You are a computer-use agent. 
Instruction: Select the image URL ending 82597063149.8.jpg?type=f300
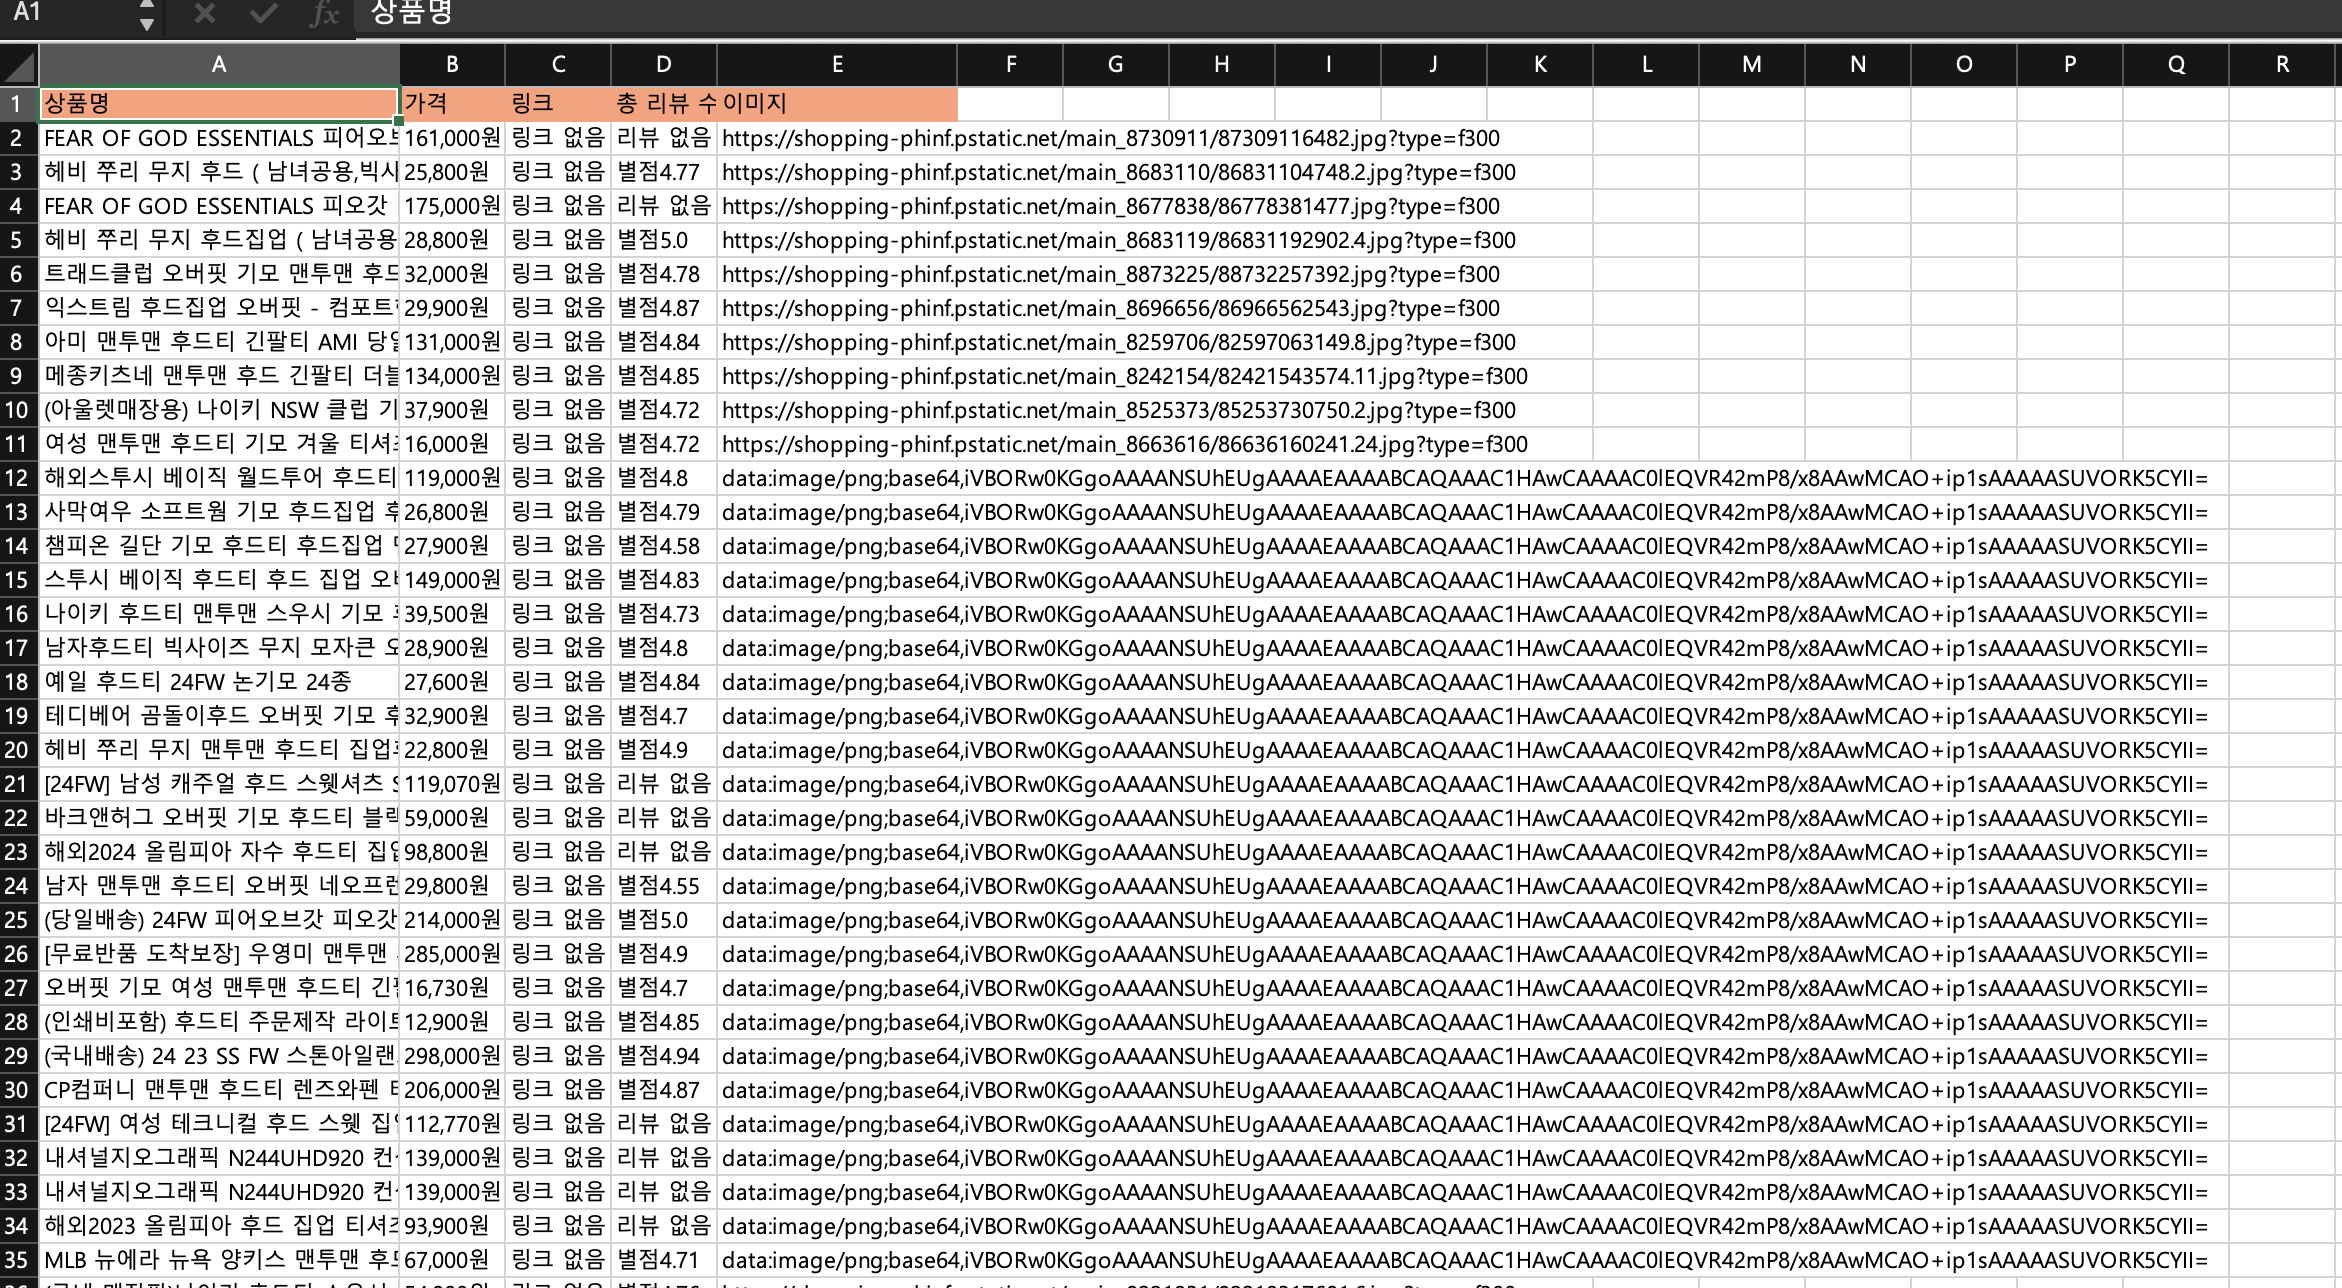coord(1119,342)
